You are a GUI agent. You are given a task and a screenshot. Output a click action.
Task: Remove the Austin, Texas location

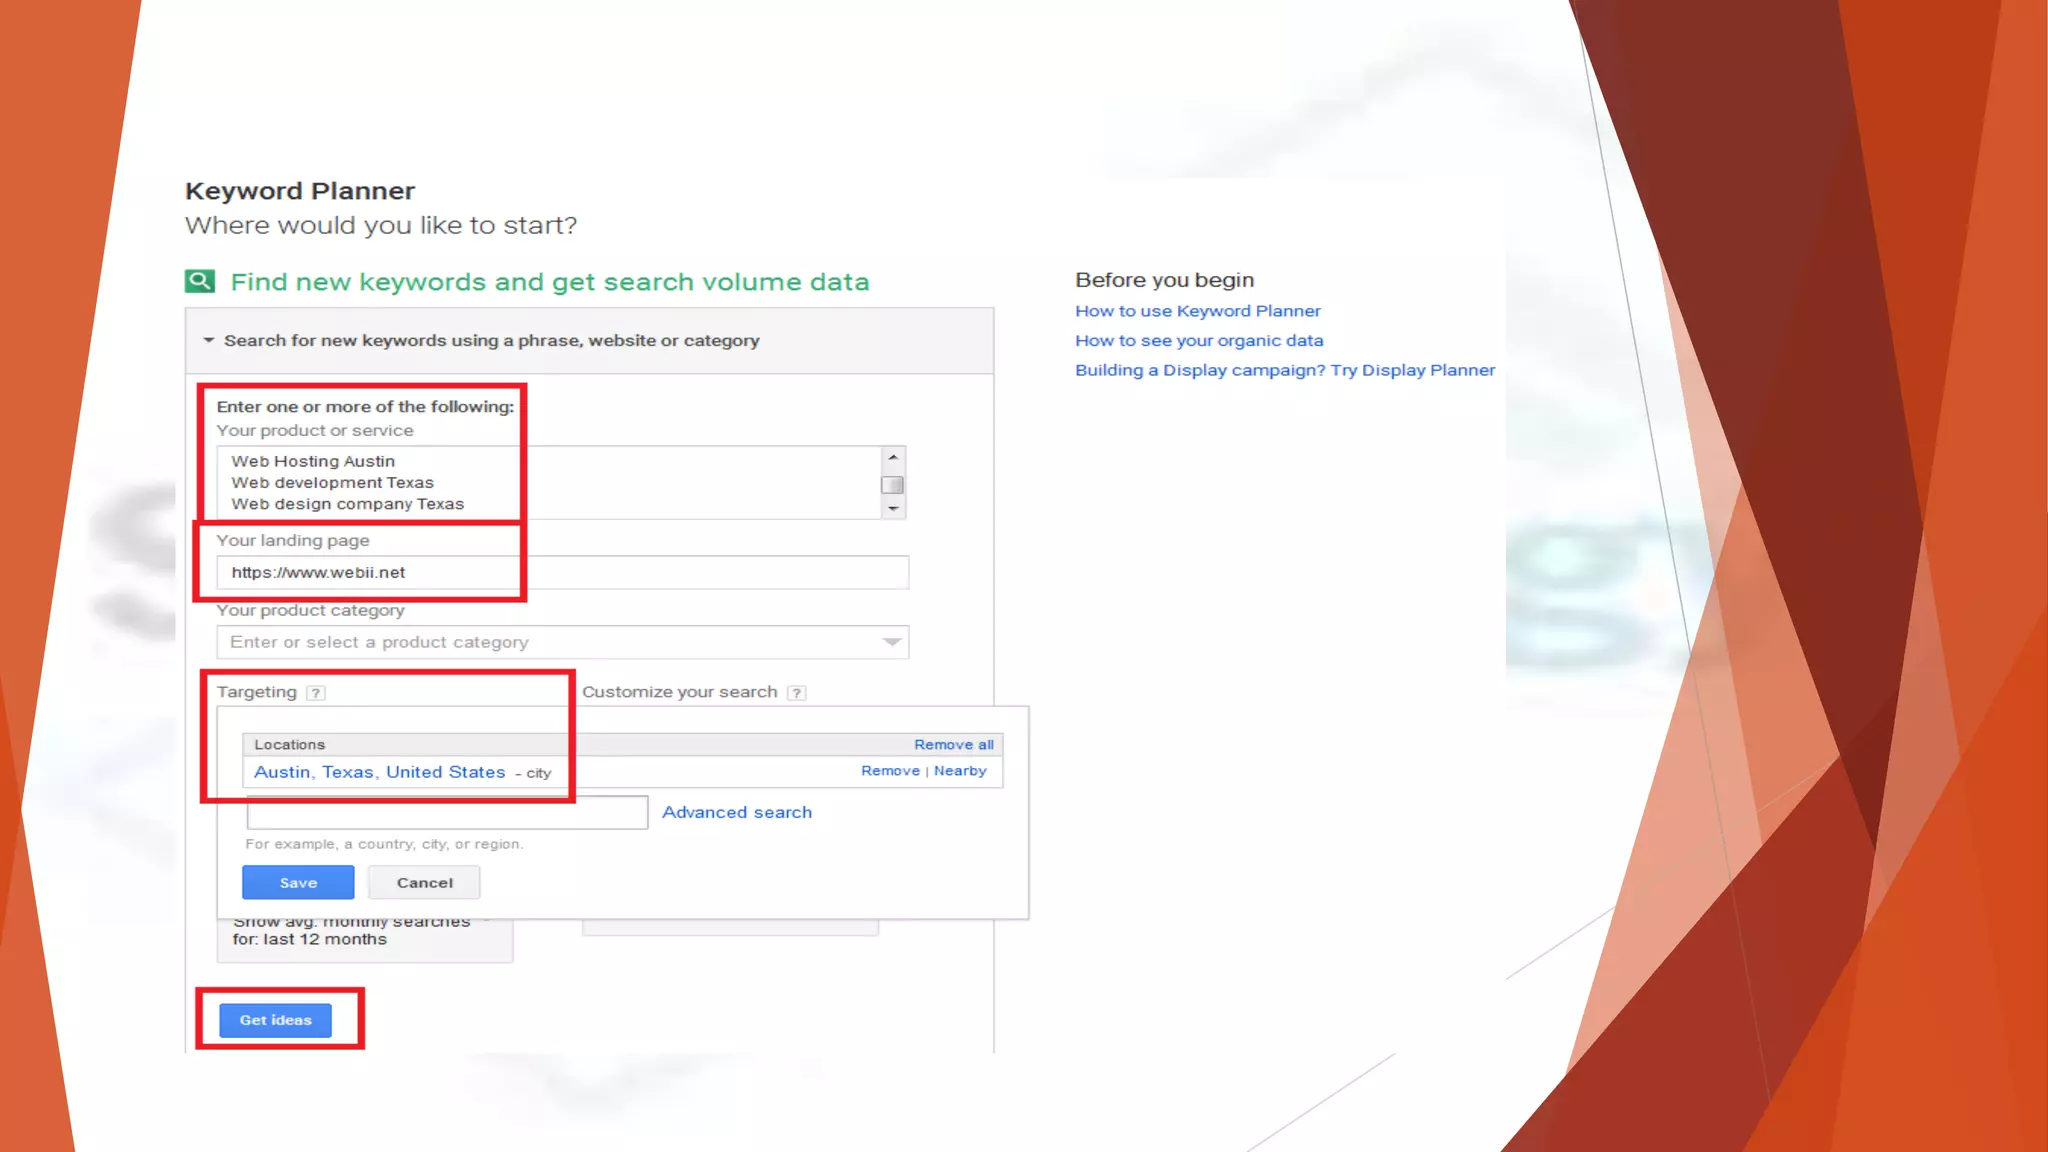point(890,771)
